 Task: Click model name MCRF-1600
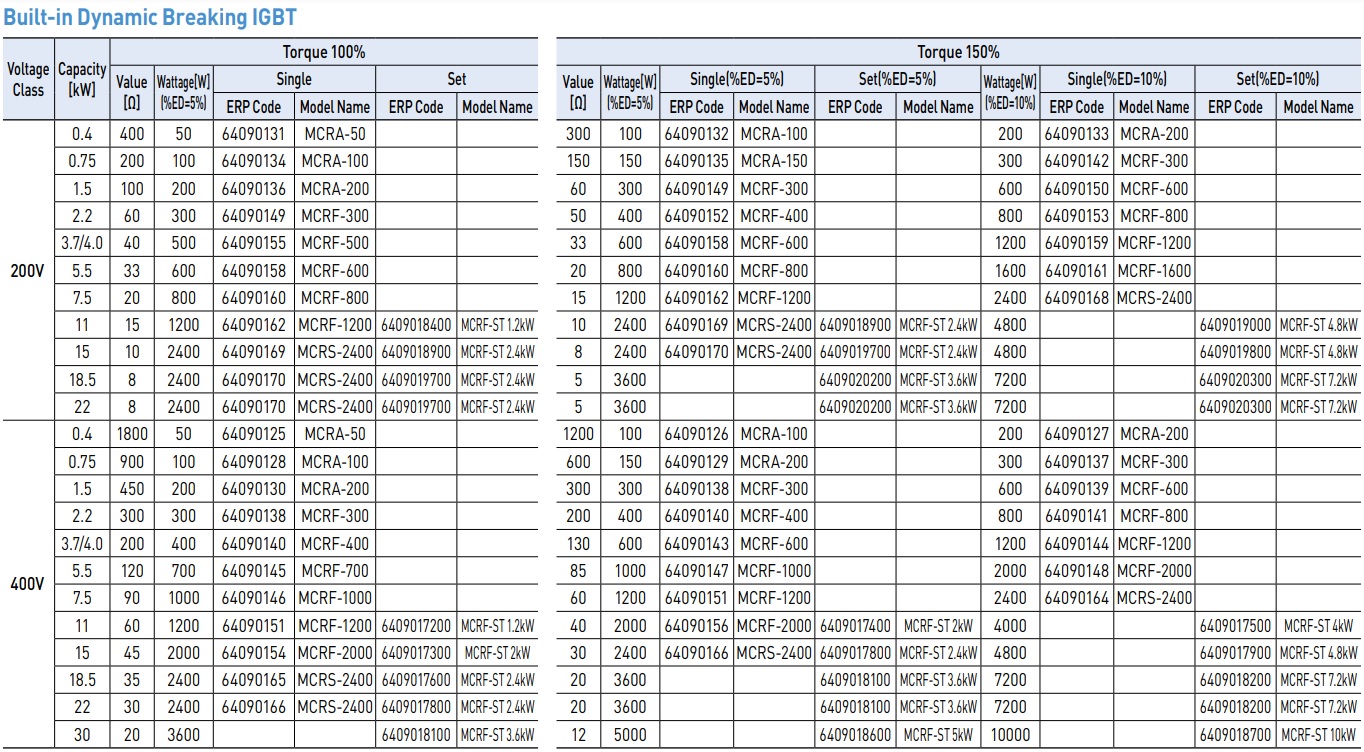tap(1154, 270)
